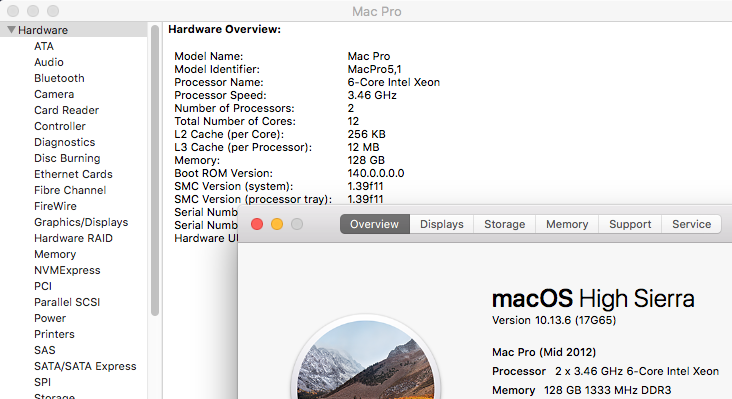Open Diagnostics section
The width and height of the screenshot is (732, 399).
tap(64, 142)
